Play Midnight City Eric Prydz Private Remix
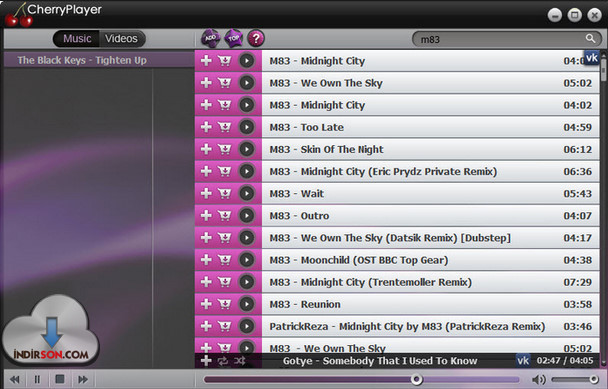The width and height of the screenshot is (608, 389). tap(247, 171)
